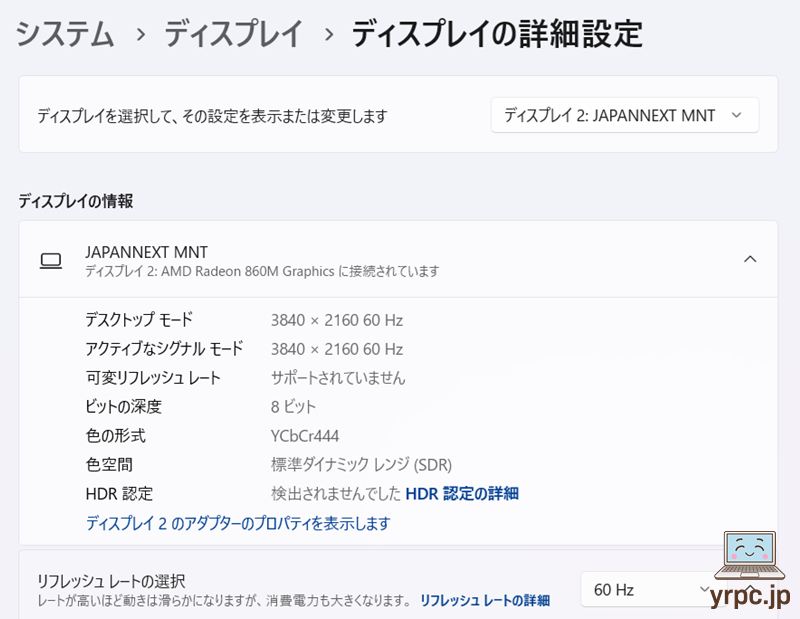The width and height of the screenshot is (800, 619).
Task: Click the breadcrumb chevron after システム
Action: click(140, 35)
